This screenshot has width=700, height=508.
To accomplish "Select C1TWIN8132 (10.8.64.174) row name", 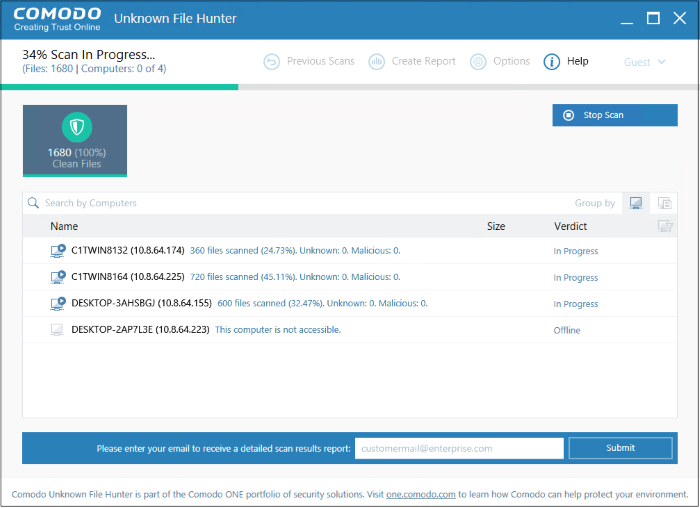I will click(x=128, y=250).
